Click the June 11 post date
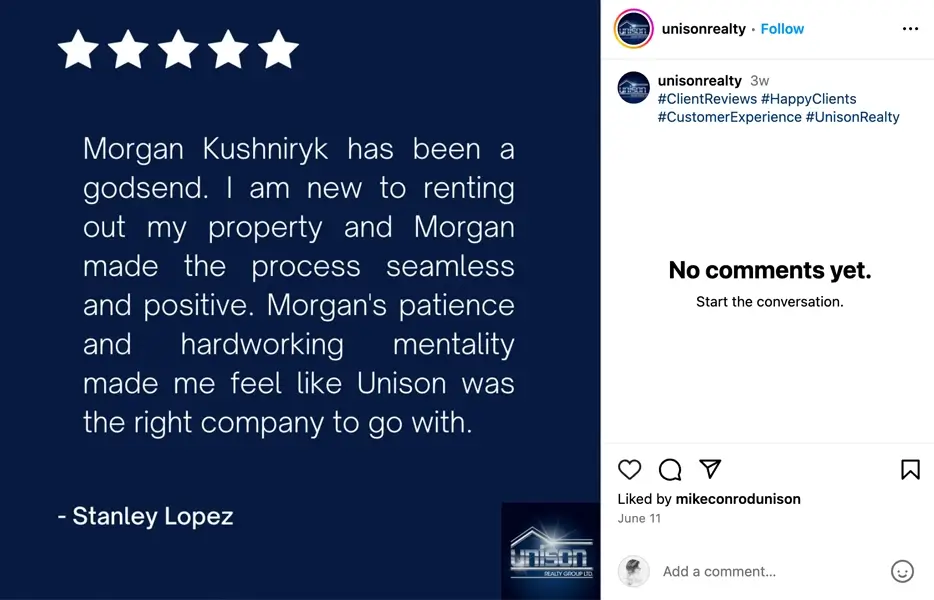Viewport: 934px width, 600px height. (639, 518)
